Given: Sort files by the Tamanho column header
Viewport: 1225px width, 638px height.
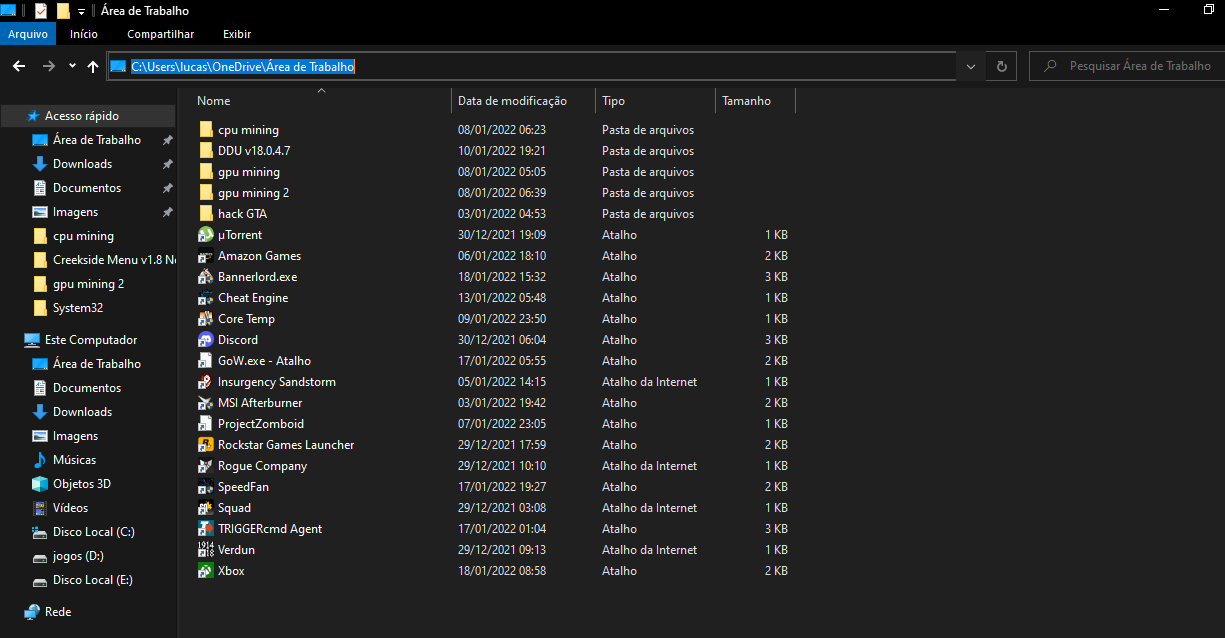Looking at the screenshot, I should [756, 101].
